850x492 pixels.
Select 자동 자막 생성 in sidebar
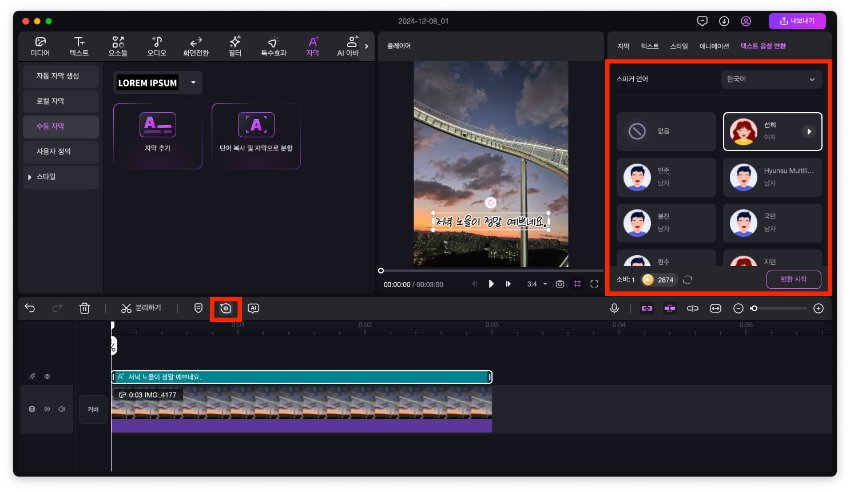tap(60, 76)
